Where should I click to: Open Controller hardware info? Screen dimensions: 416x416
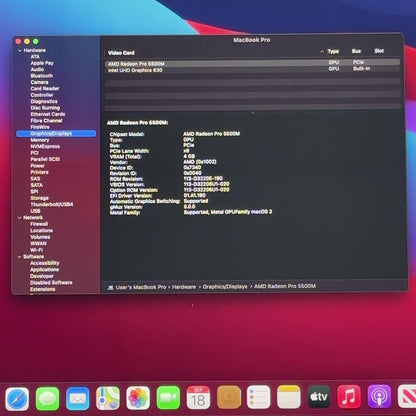[x=42, y=95]
